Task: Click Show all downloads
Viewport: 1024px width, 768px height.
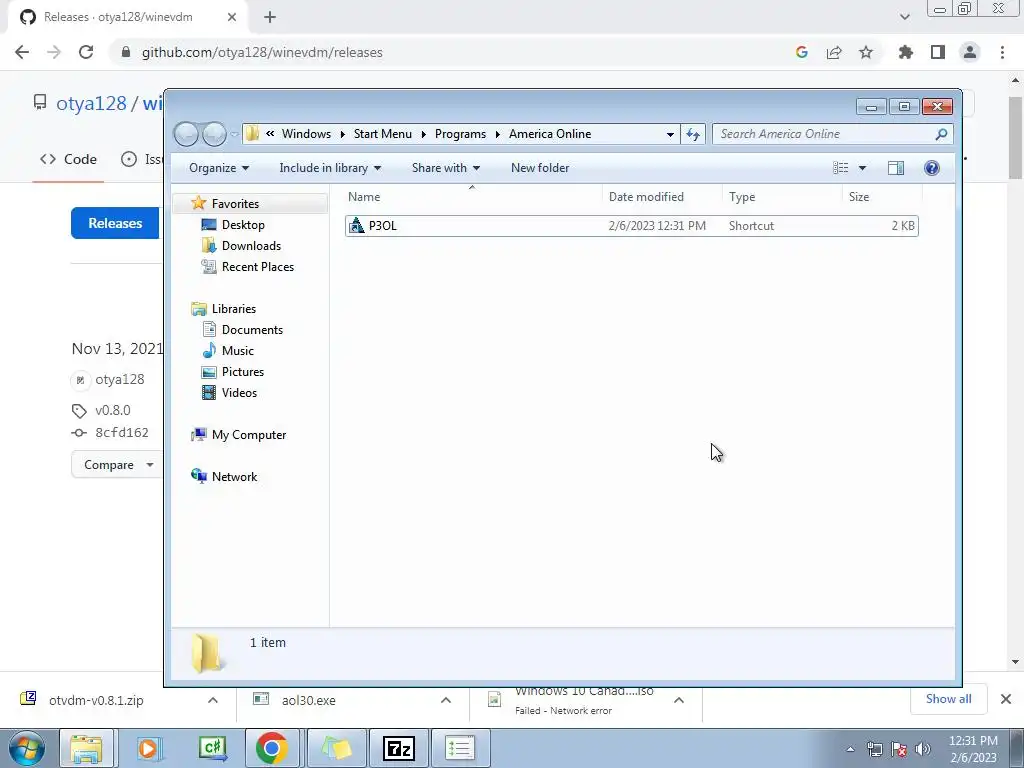Action: coord(948,699)
